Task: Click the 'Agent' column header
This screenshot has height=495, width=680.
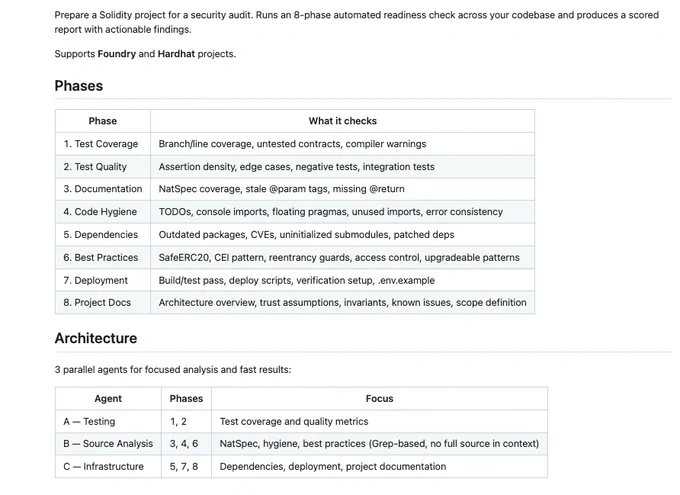Action: click(x=108, y=399)
